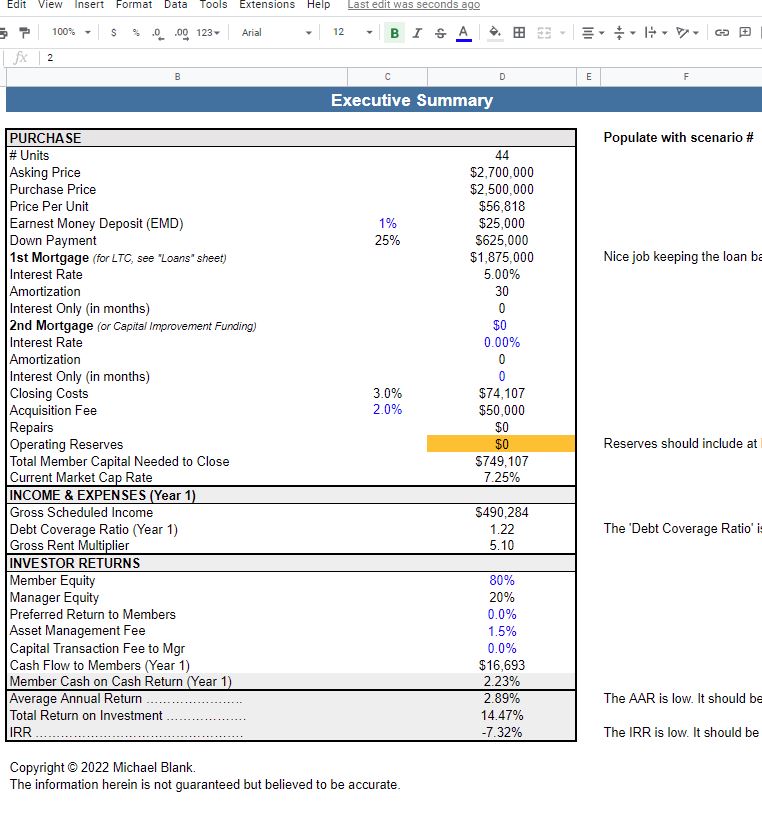The width and height of the screenshot is (762, 820).
Task: Open text wrapping dropdown
Action: point(655,33)
